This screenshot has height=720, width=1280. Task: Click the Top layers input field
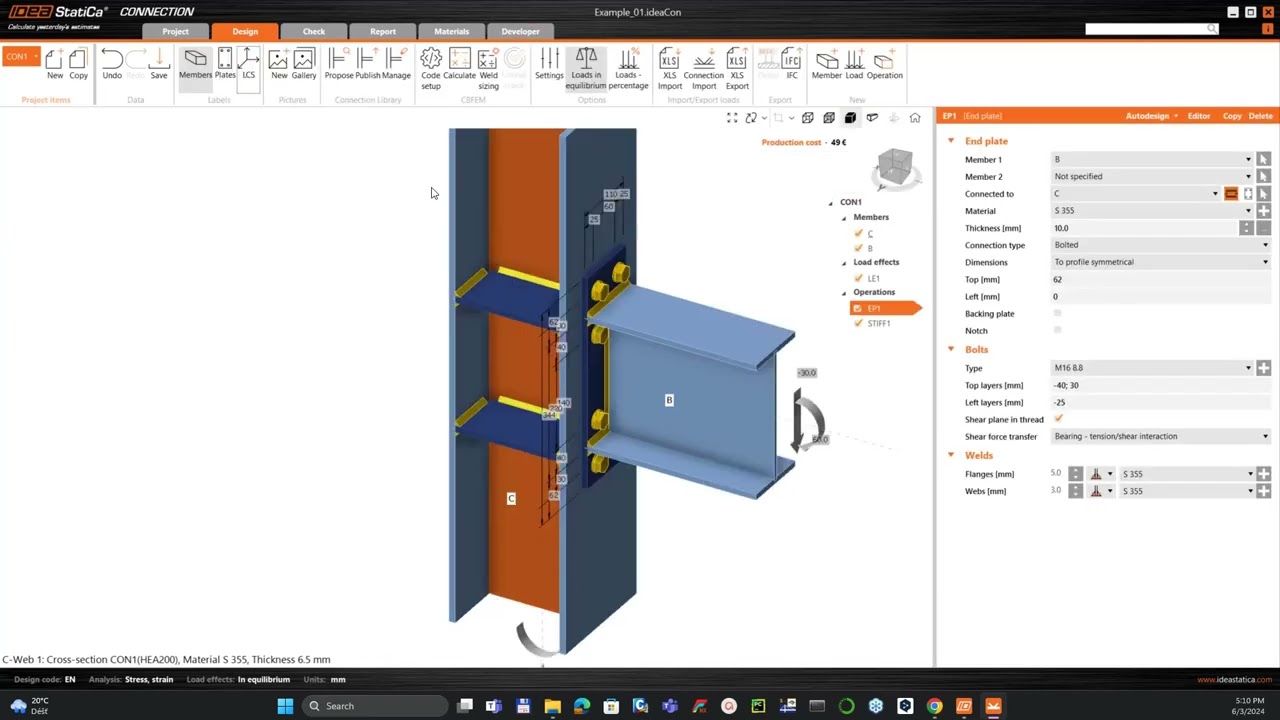pos(1160,385)
